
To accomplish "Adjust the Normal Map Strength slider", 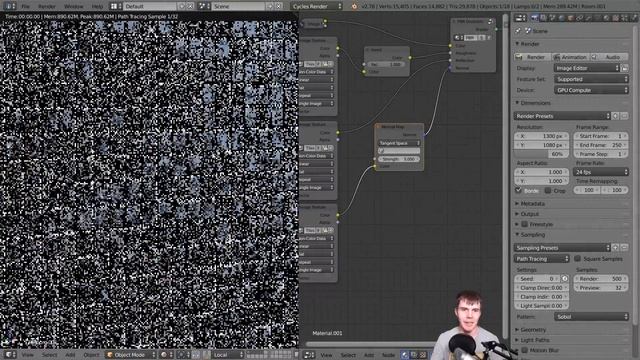I will 399,159.
